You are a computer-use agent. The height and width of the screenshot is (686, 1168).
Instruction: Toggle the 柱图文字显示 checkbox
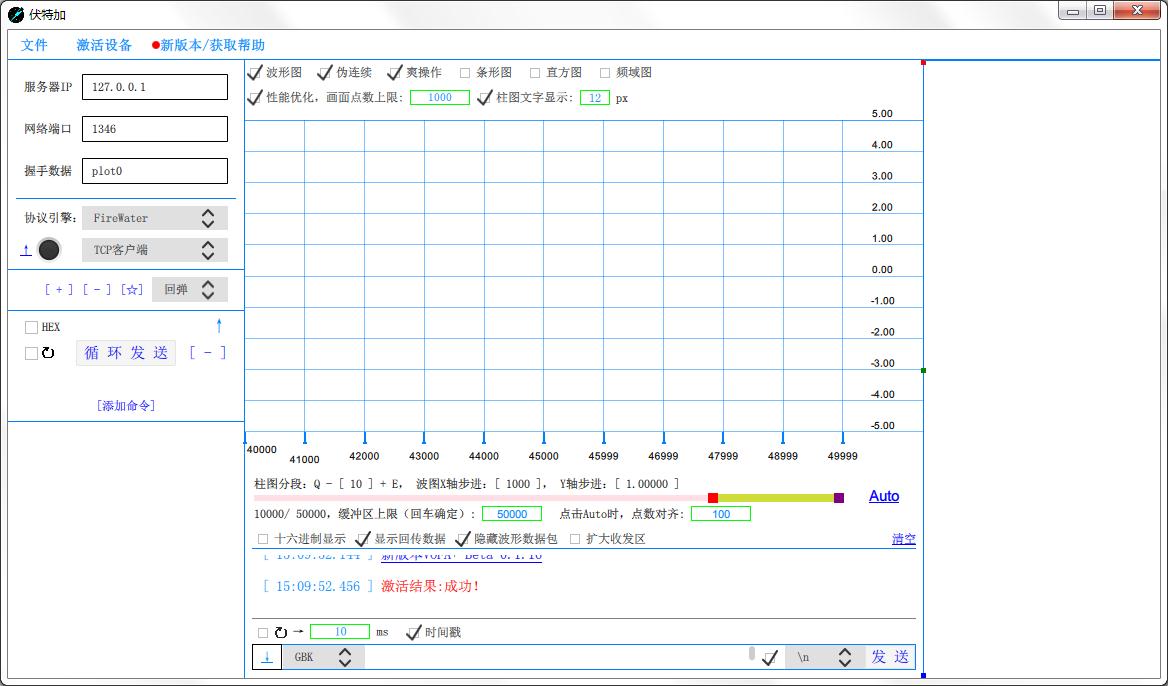click(484, 98)
